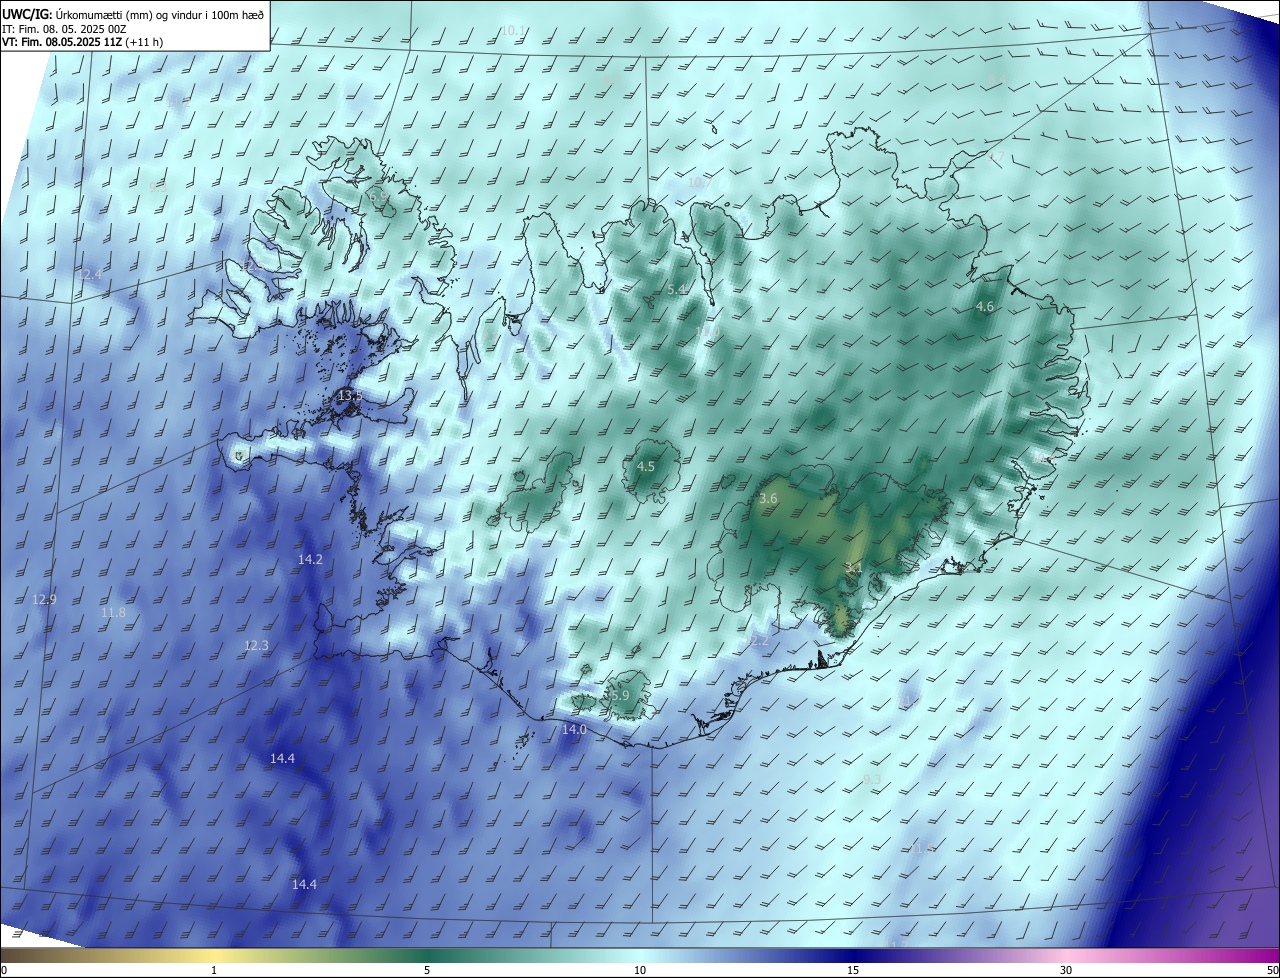Select the 5.4 value label

(x=677, y=289)
